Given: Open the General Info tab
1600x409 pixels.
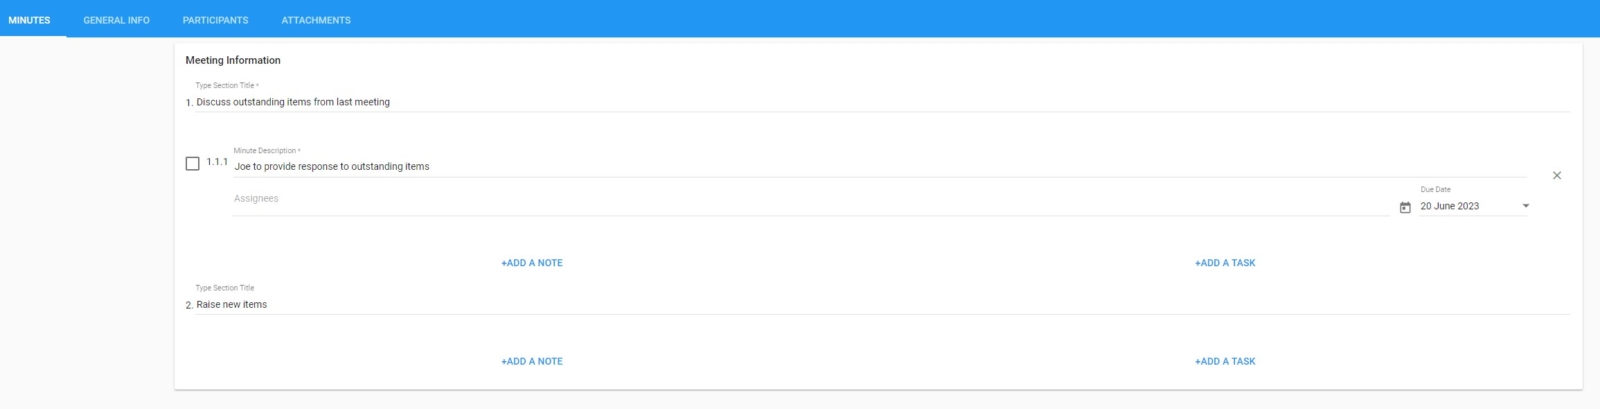Looking at the screenshot, I should 116,19.
